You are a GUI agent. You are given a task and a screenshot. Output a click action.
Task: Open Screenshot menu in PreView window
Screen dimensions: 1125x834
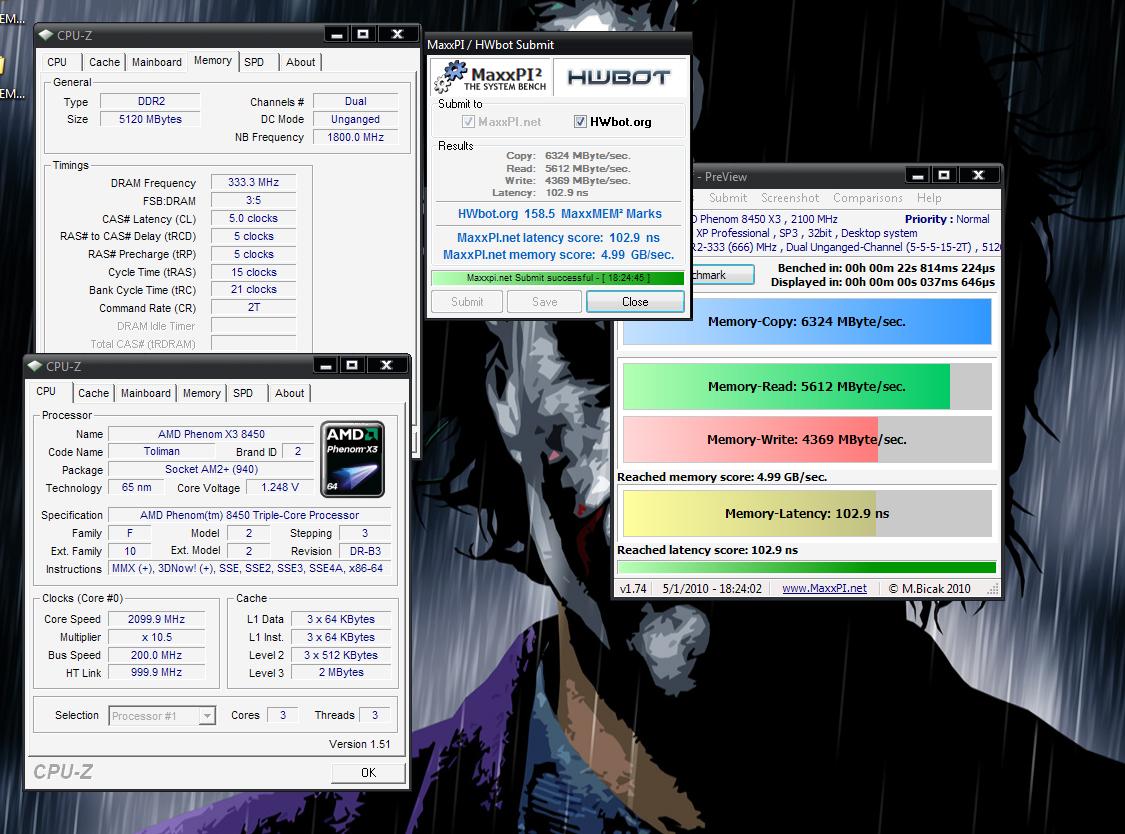(789, 198)
